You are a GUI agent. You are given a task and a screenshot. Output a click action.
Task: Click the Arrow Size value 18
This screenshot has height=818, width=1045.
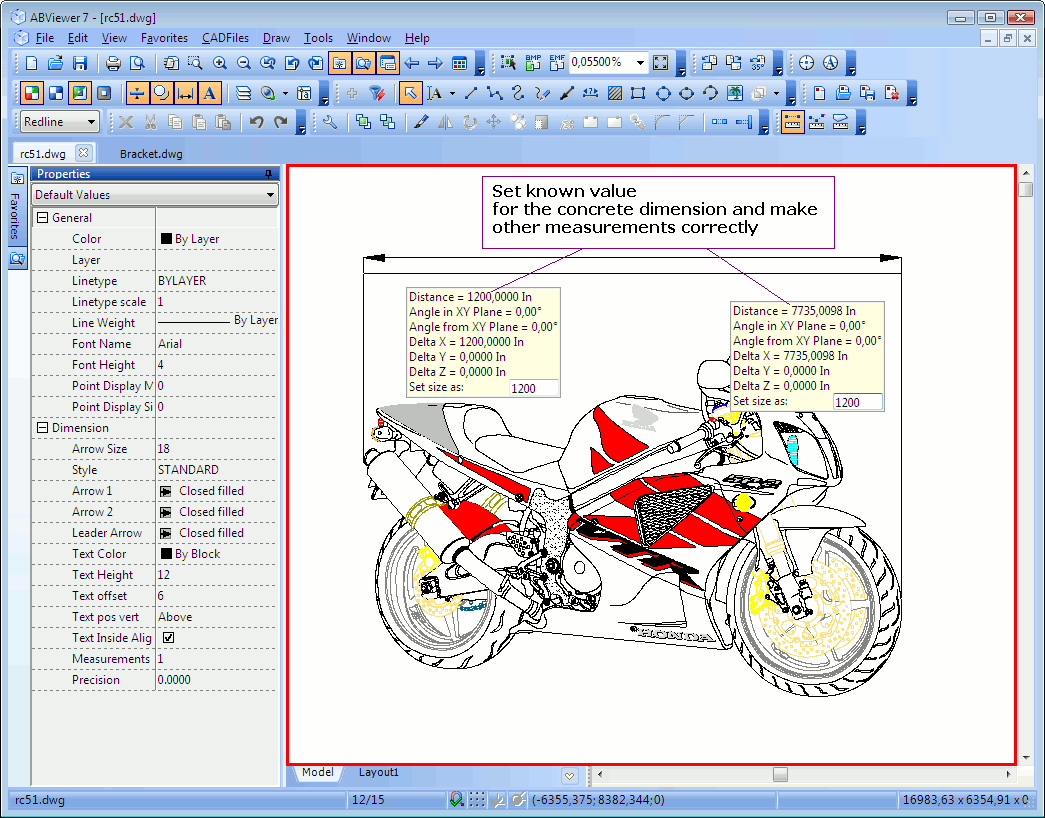(x=164, y=449)
